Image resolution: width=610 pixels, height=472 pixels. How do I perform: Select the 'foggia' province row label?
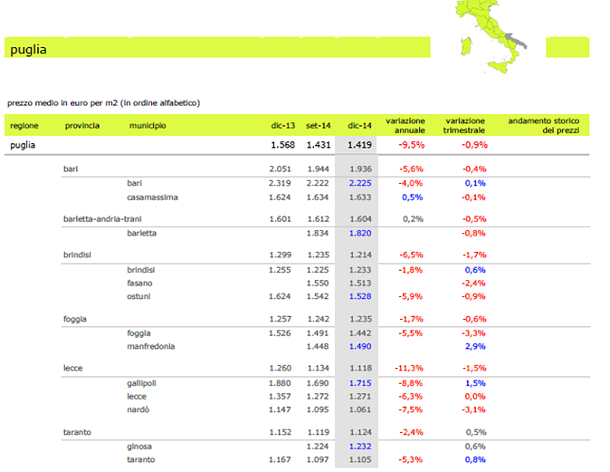75,319
